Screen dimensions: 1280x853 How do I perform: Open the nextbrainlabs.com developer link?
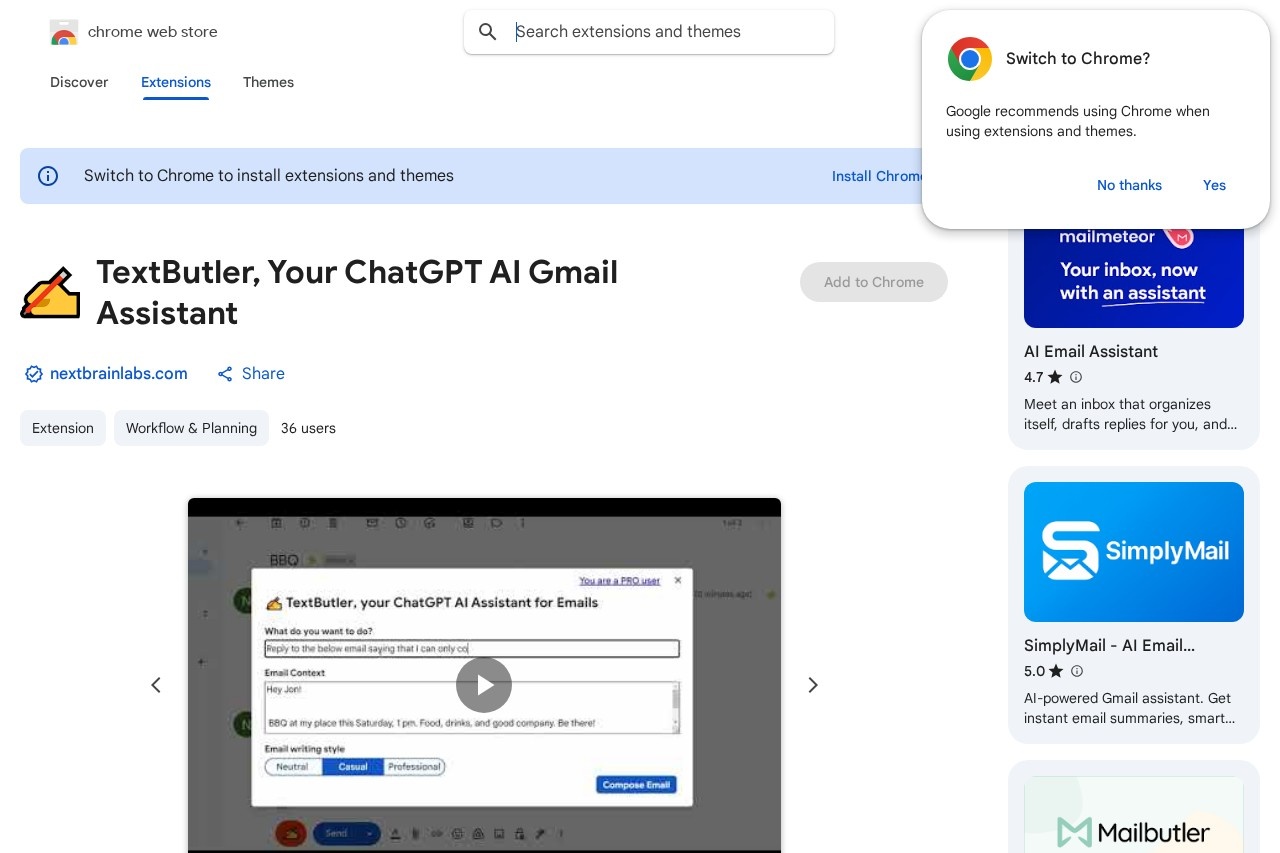(118, 374)
